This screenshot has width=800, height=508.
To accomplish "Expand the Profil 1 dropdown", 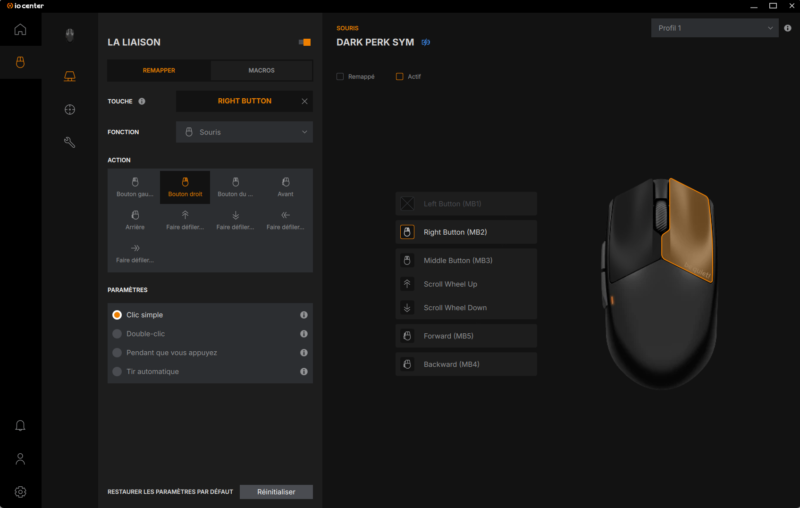I will click(x=713, y=28).
